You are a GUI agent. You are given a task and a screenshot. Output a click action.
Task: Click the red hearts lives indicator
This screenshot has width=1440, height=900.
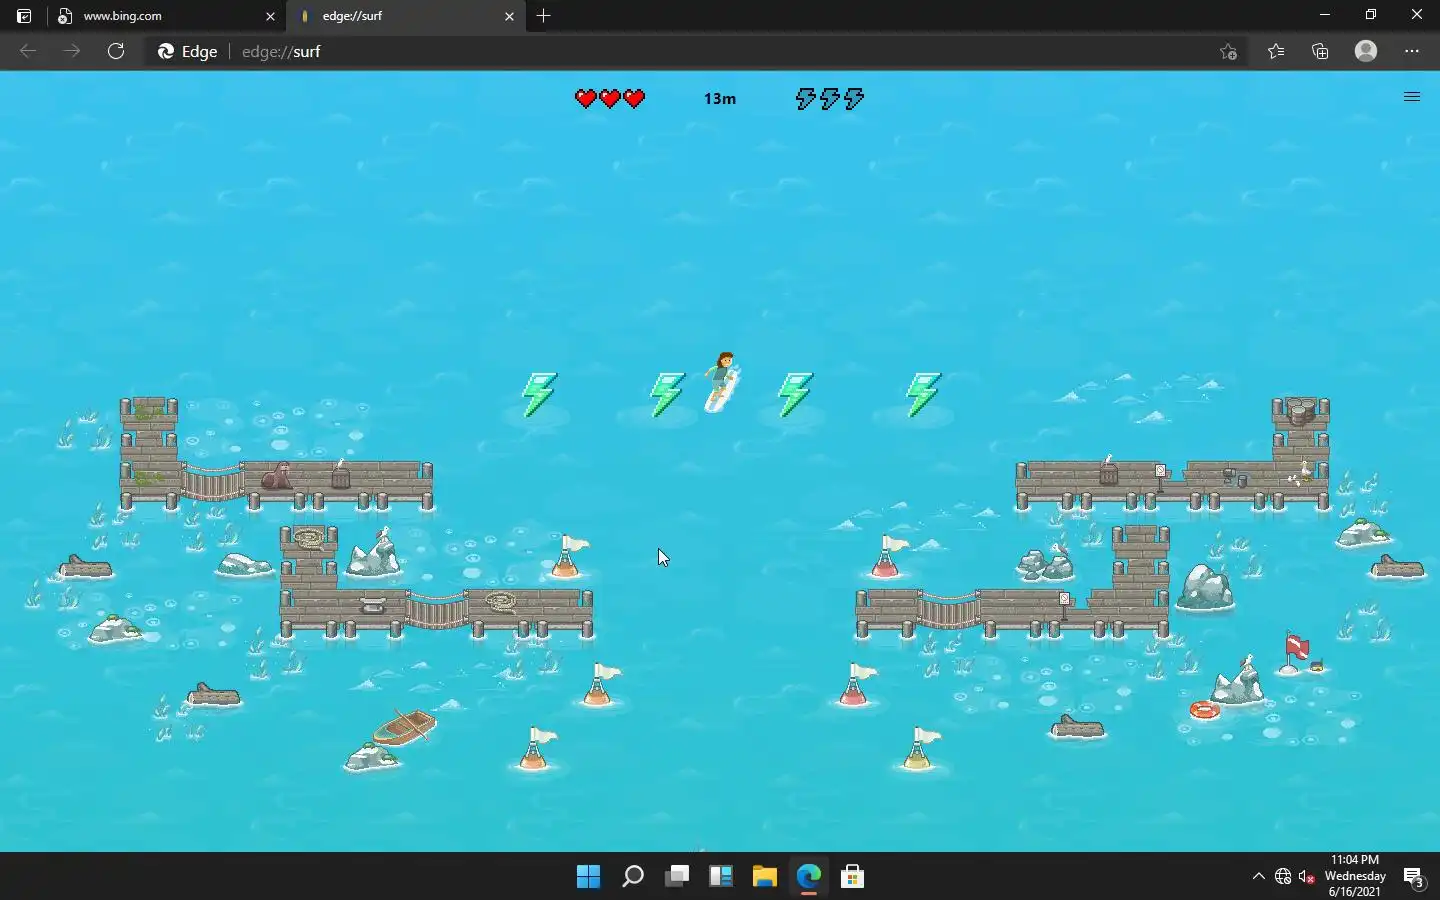(x=610, y=98)
